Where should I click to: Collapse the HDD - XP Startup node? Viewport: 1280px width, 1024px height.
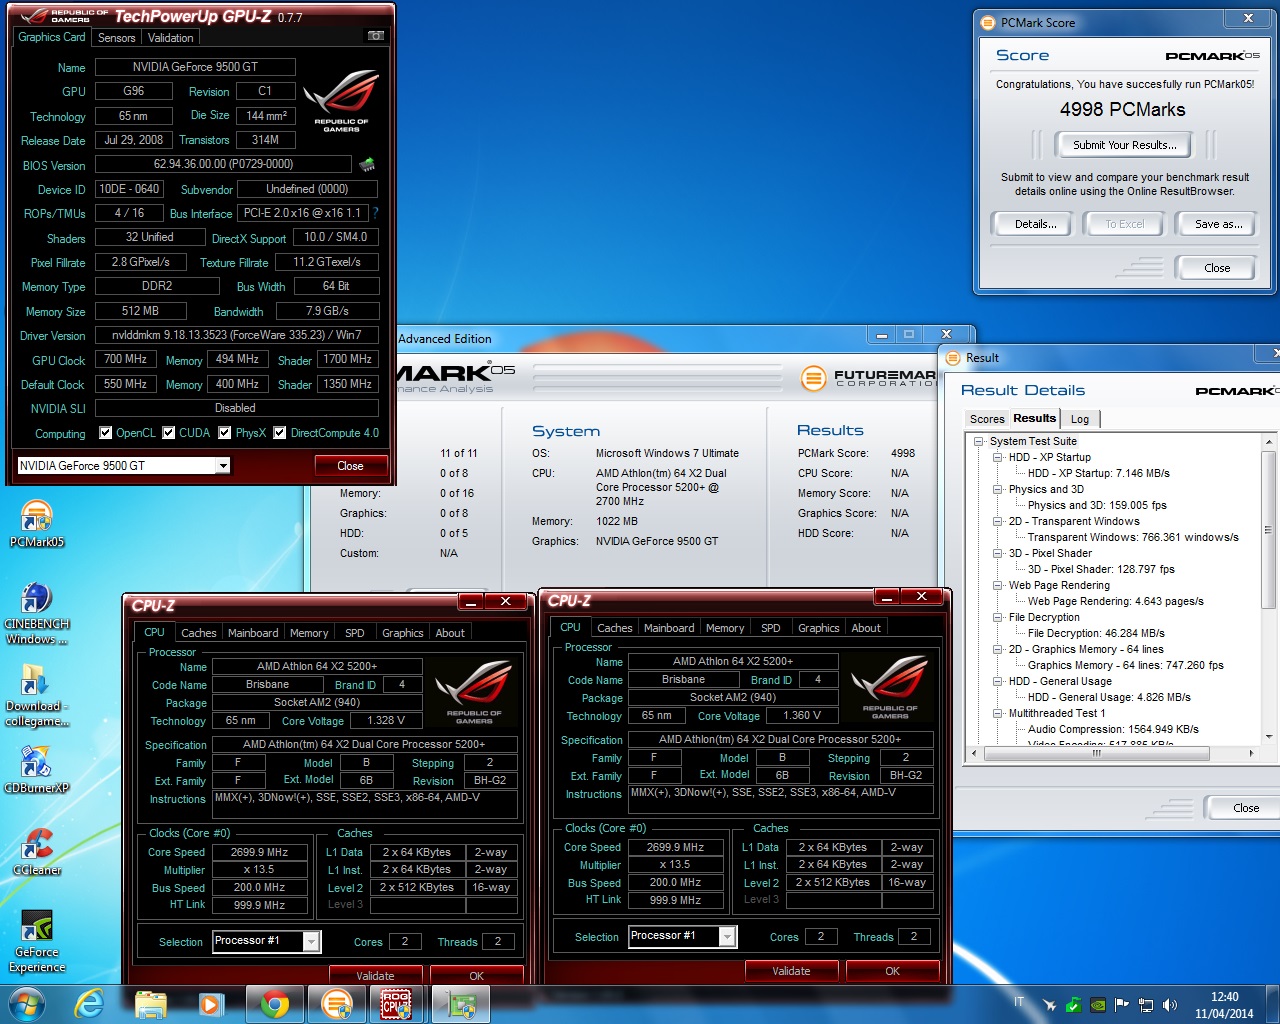click(x=997, y=457)
